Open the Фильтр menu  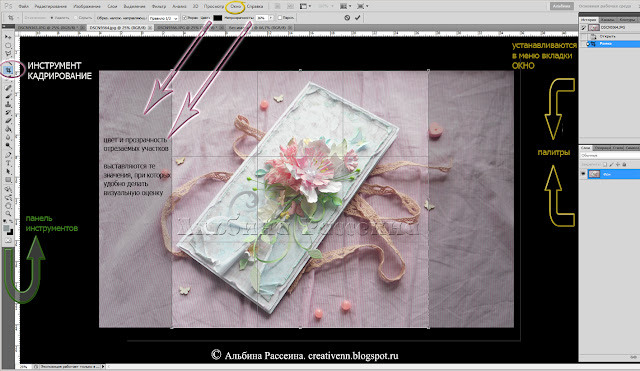159,7
